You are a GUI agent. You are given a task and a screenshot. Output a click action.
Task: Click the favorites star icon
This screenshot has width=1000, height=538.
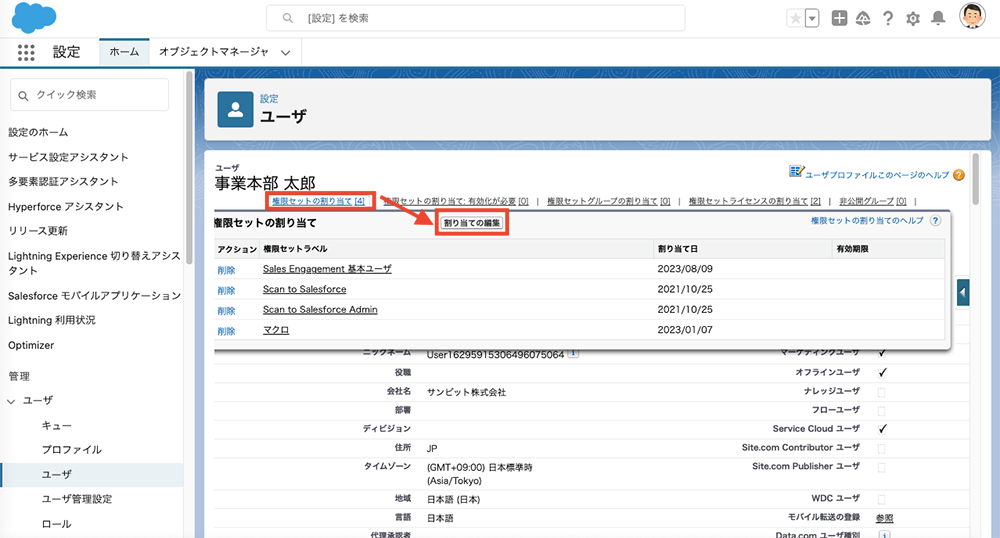pos(795,18)
